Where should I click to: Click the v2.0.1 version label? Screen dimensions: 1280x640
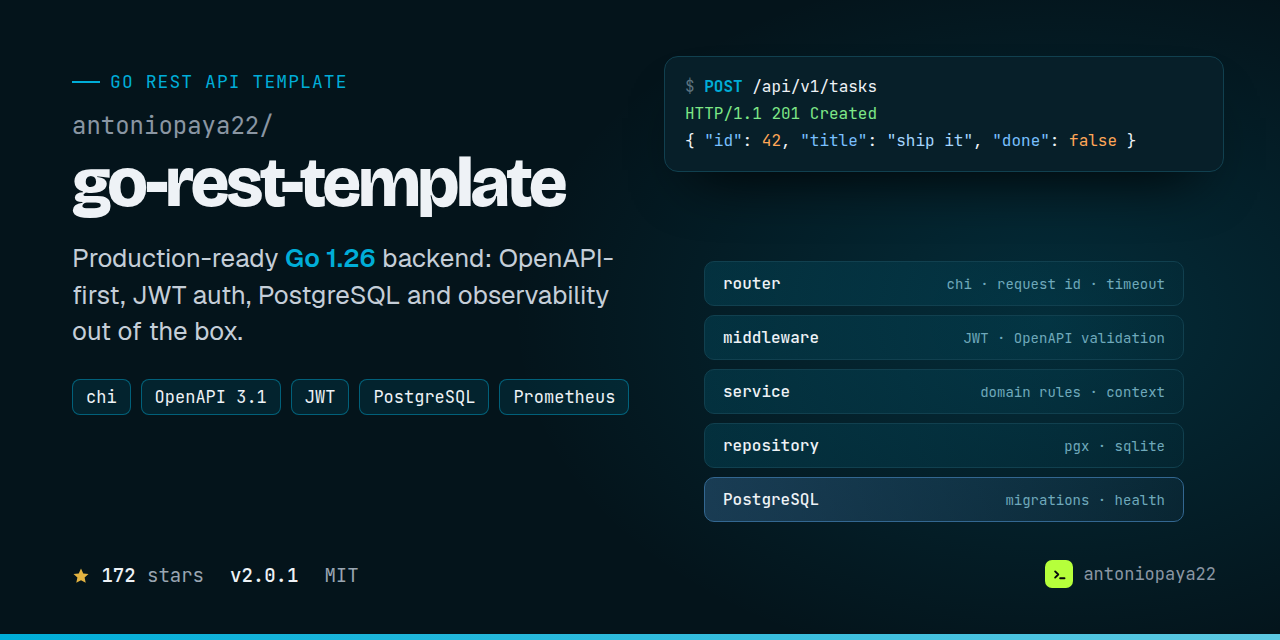coord(264,576)
